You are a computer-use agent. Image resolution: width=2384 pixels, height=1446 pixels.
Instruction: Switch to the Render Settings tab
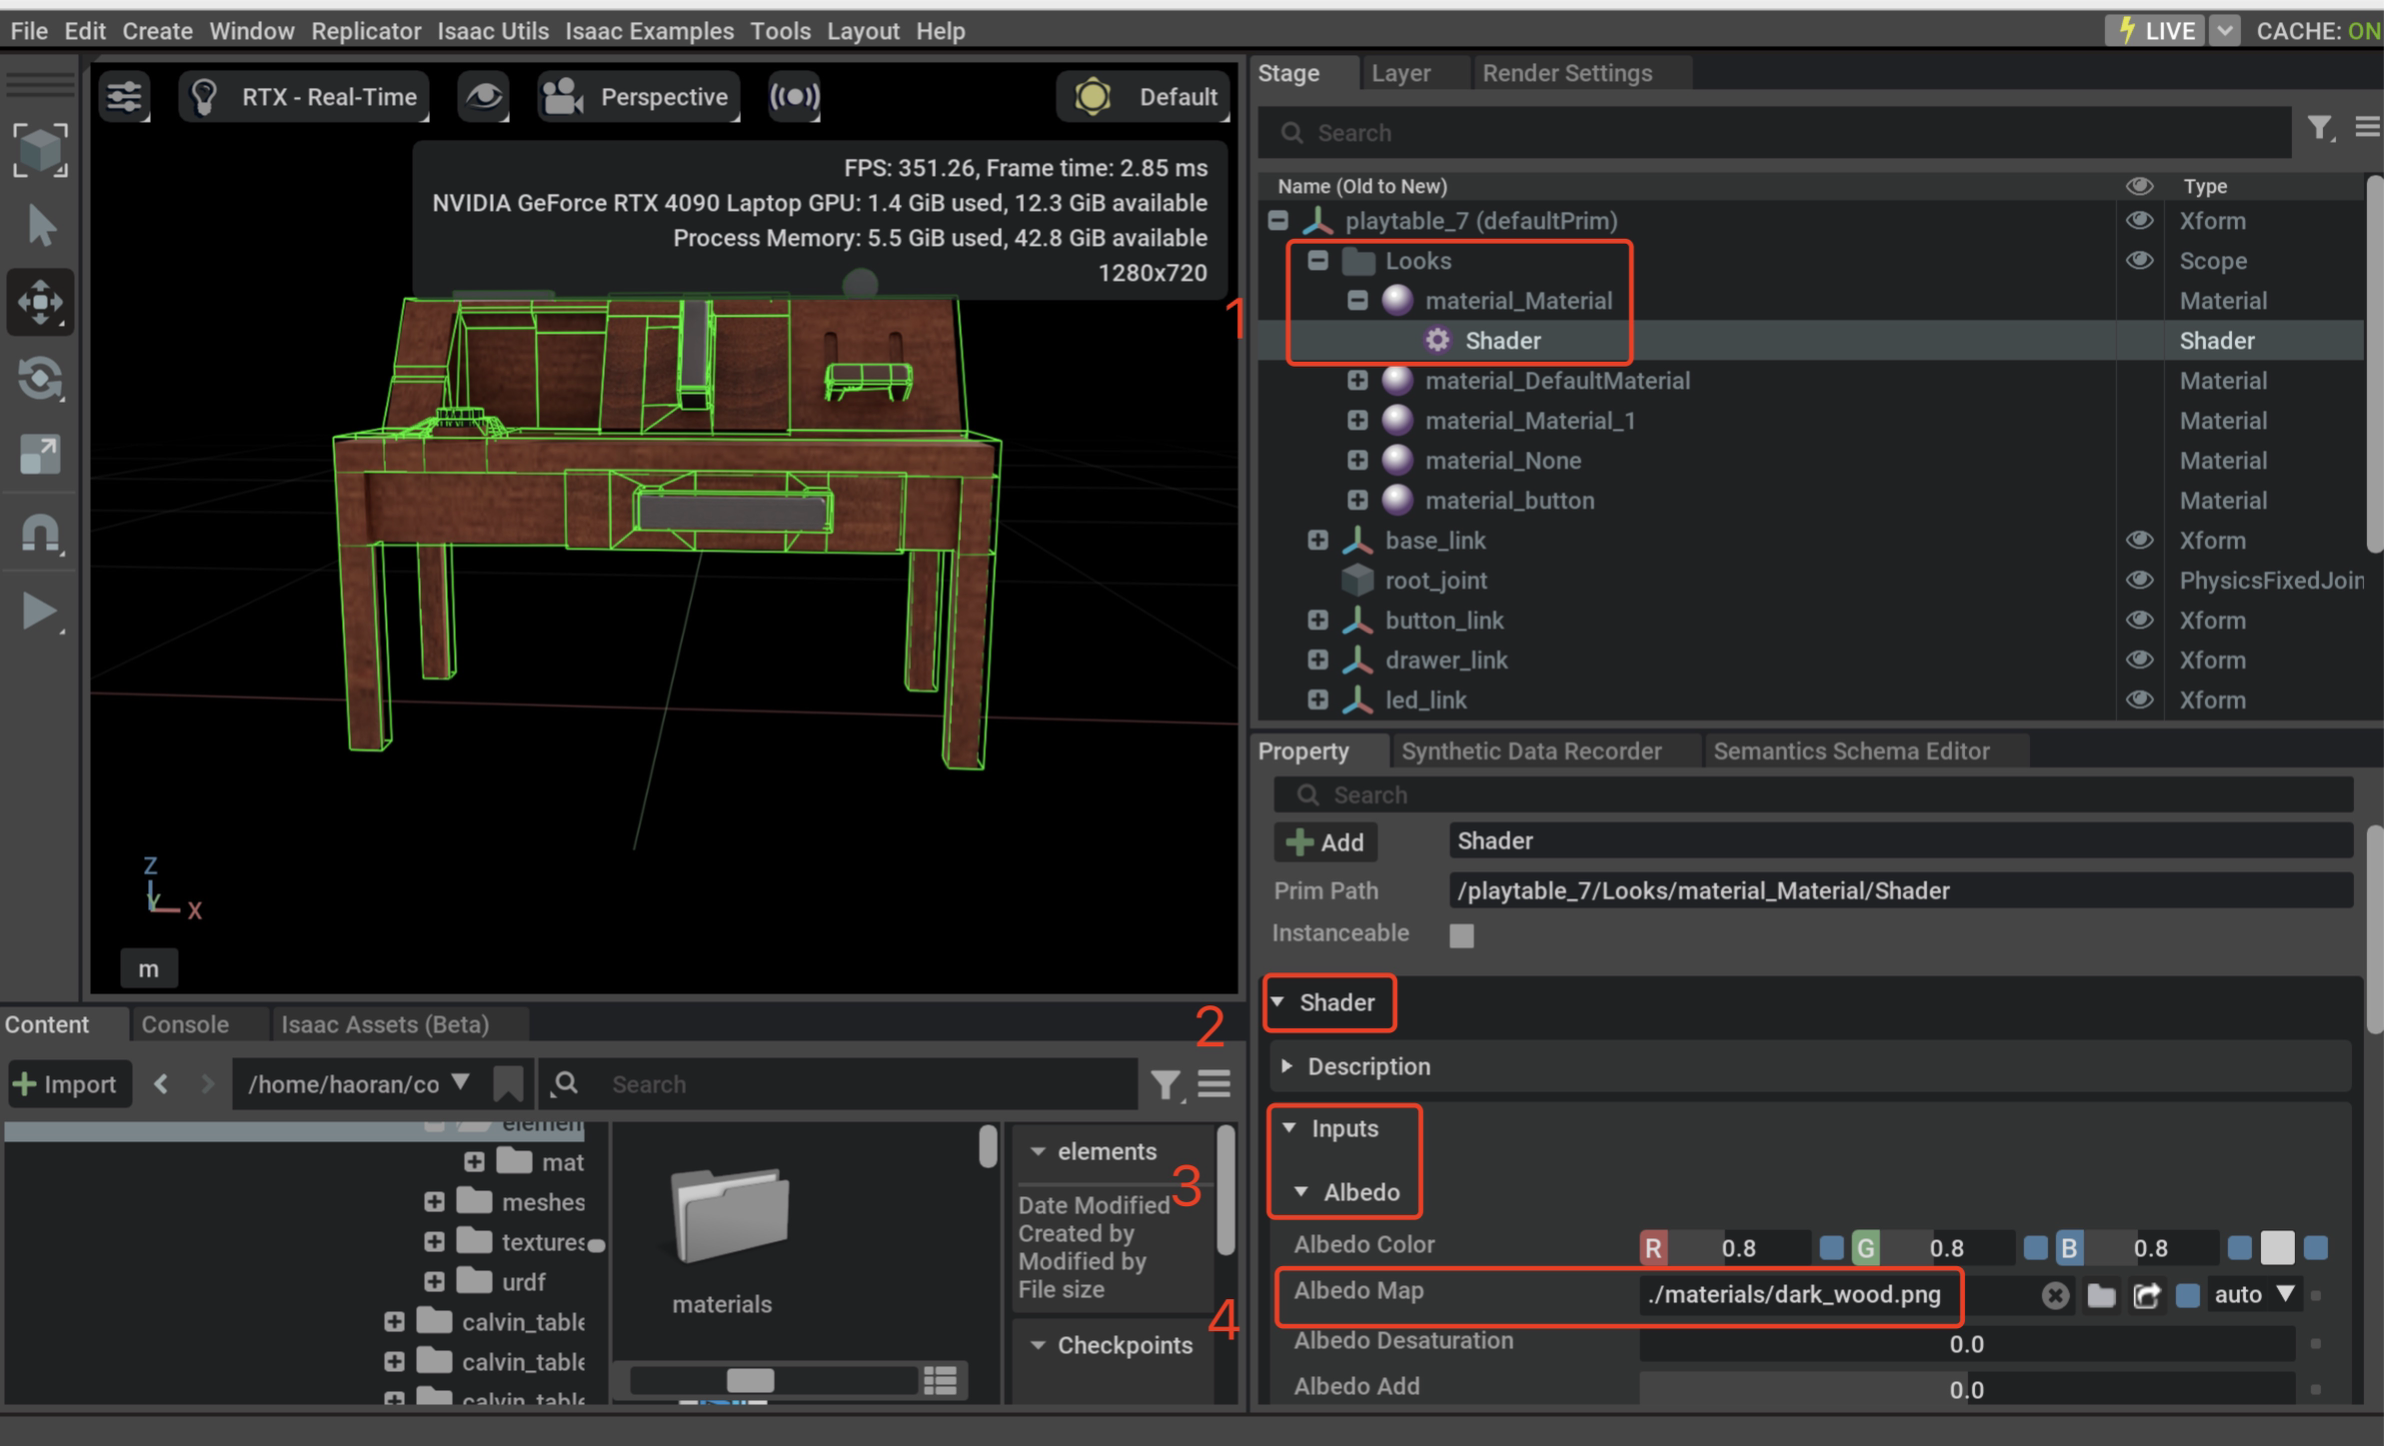coord(1566,73)
